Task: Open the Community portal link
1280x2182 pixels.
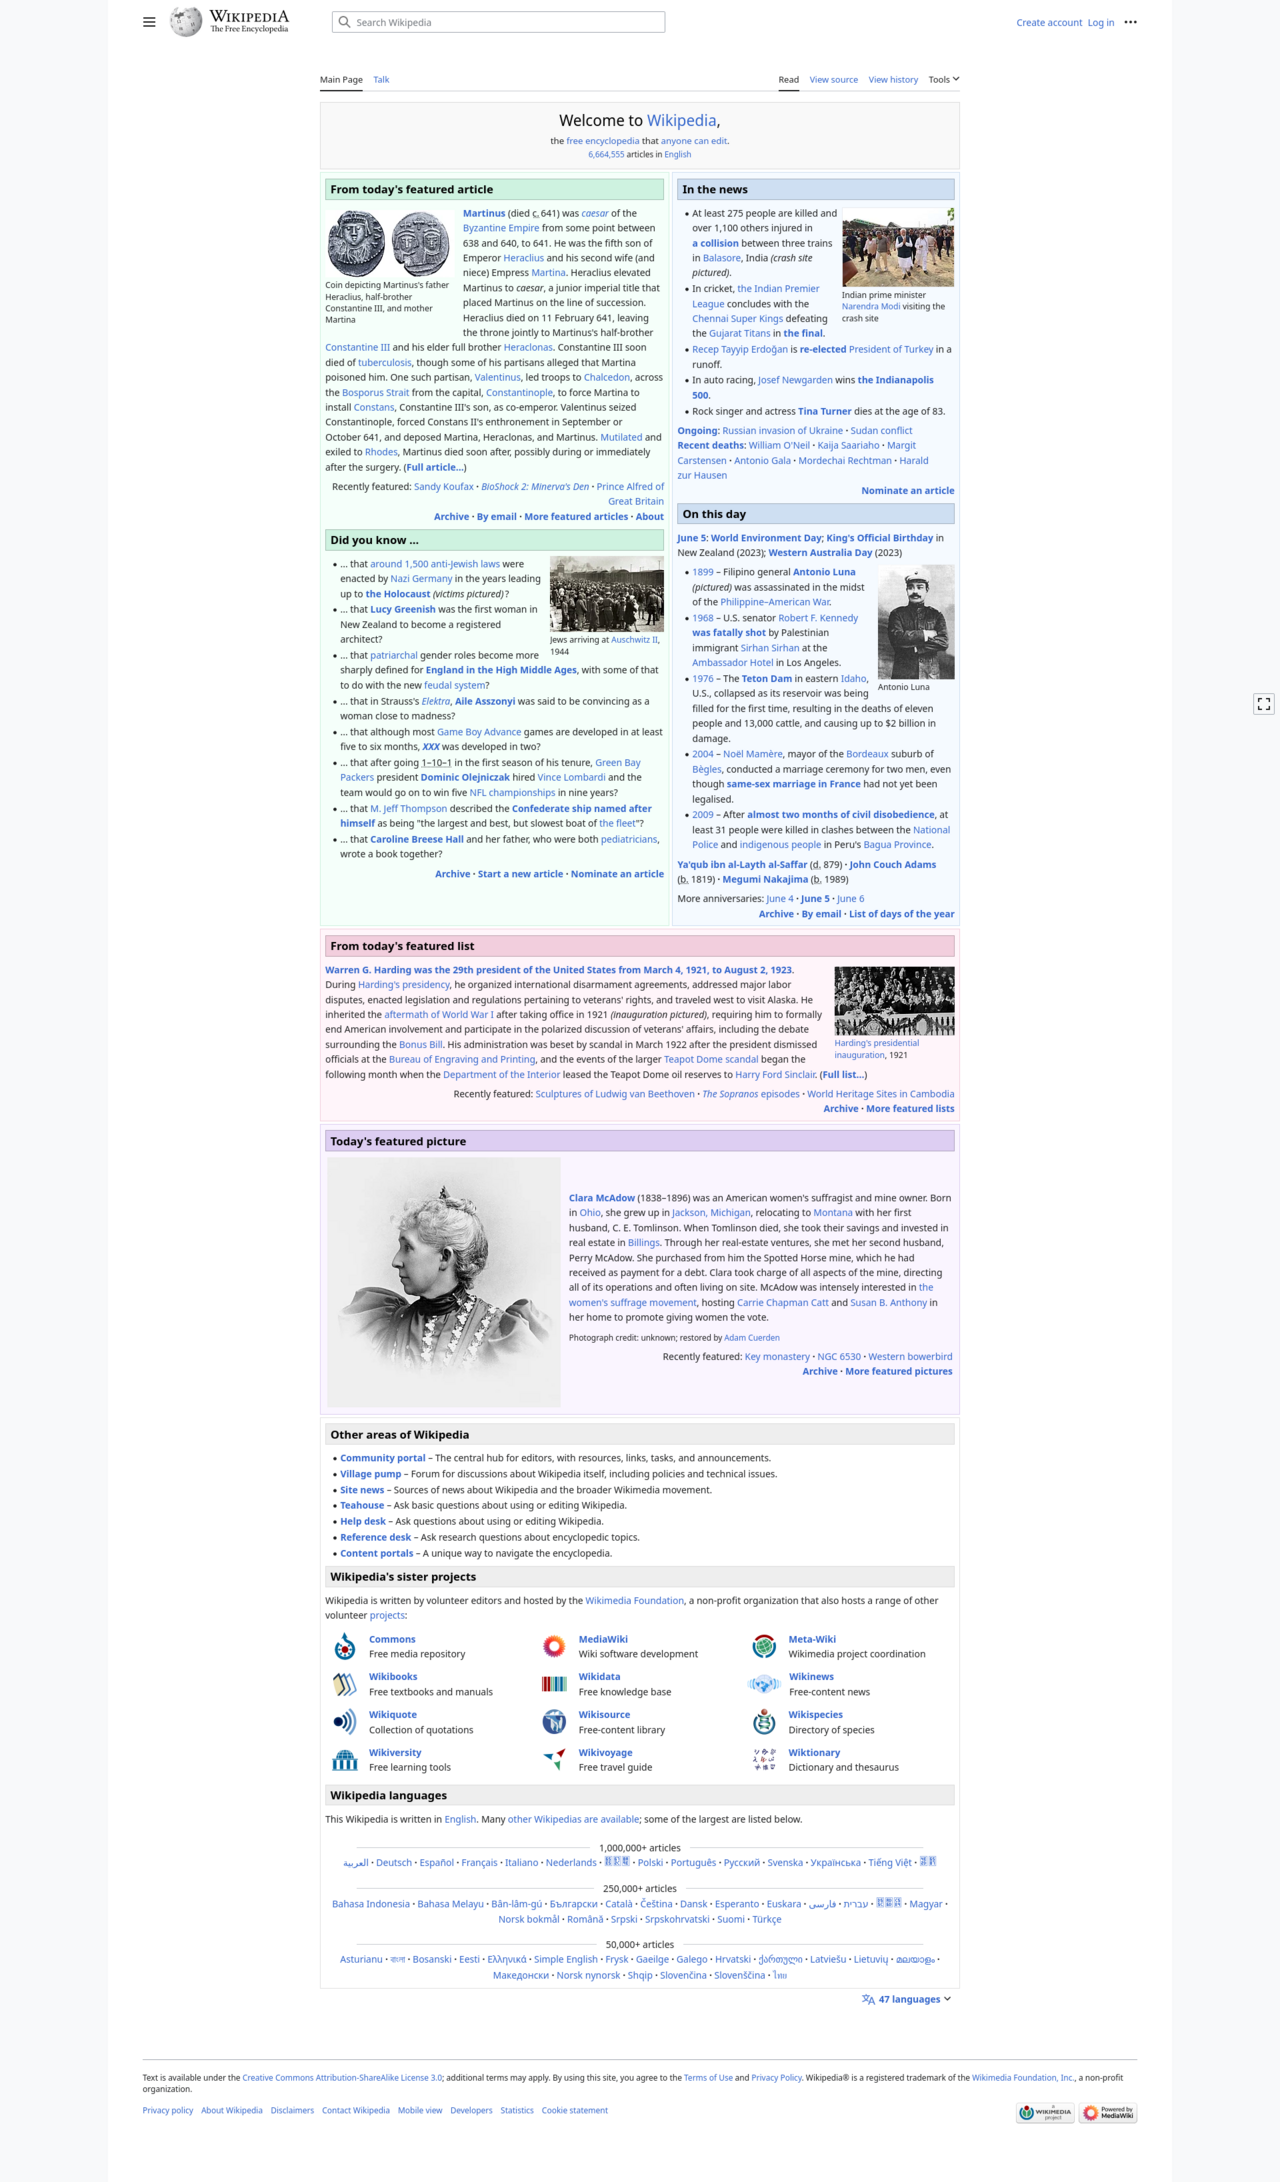Action: (383, 1458)
